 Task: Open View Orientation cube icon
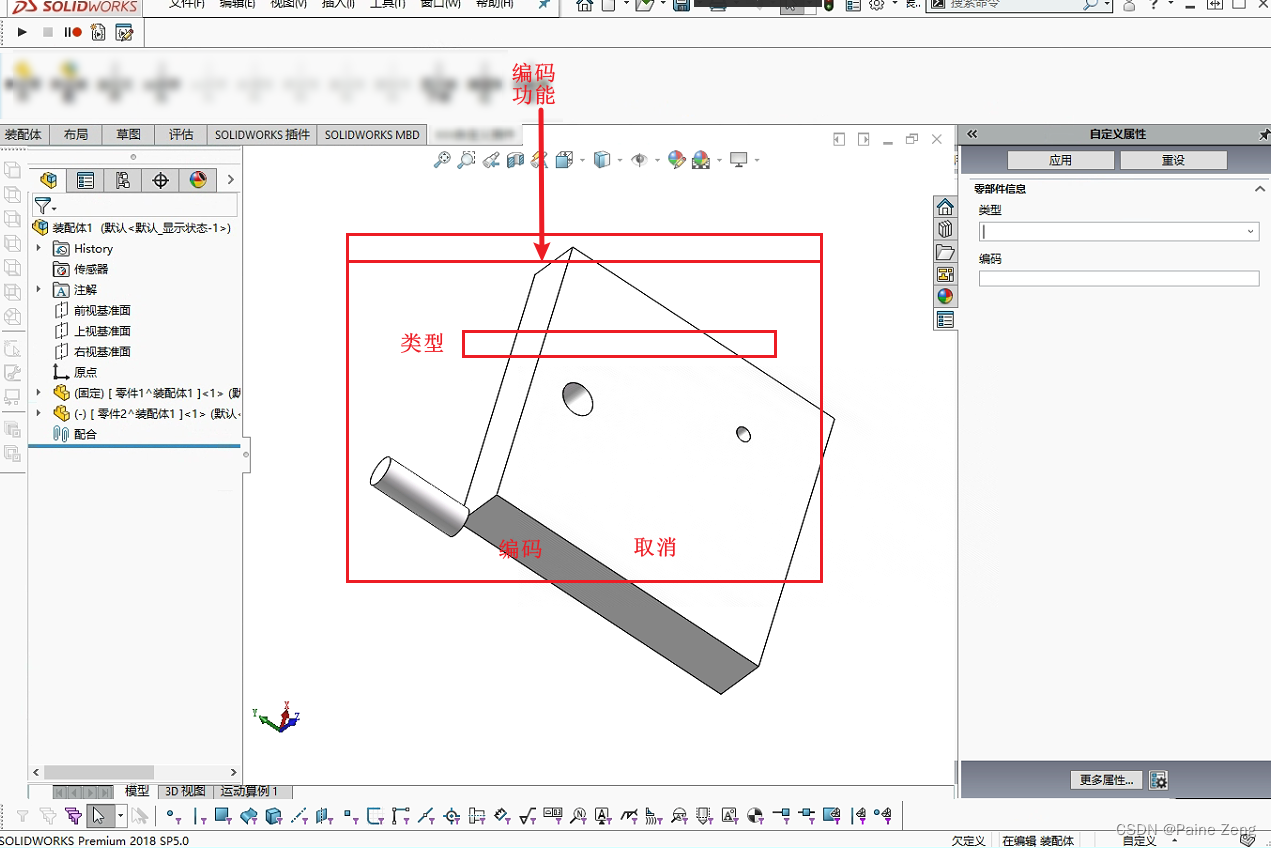click(x=564, y=159)
